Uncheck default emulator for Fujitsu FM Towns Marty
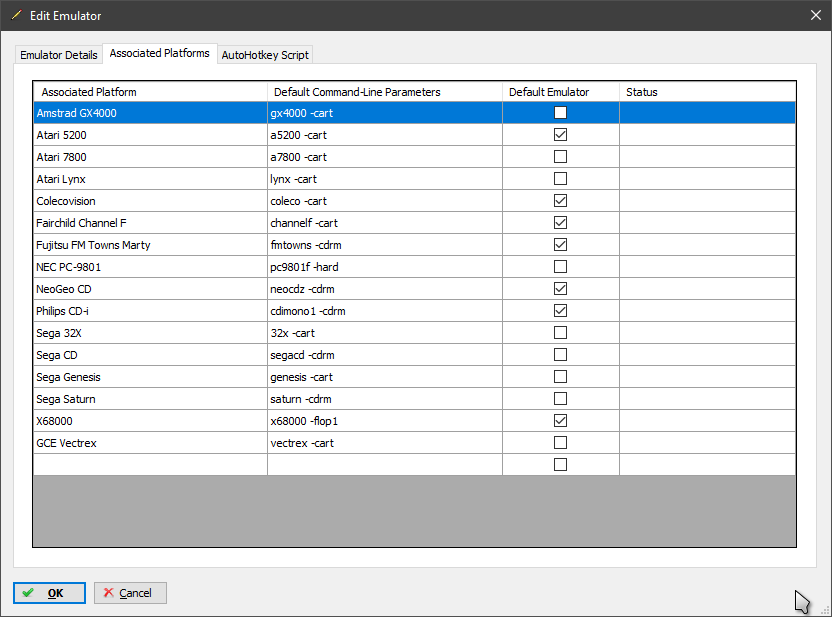The image size is (832, 617). (560, 245)
